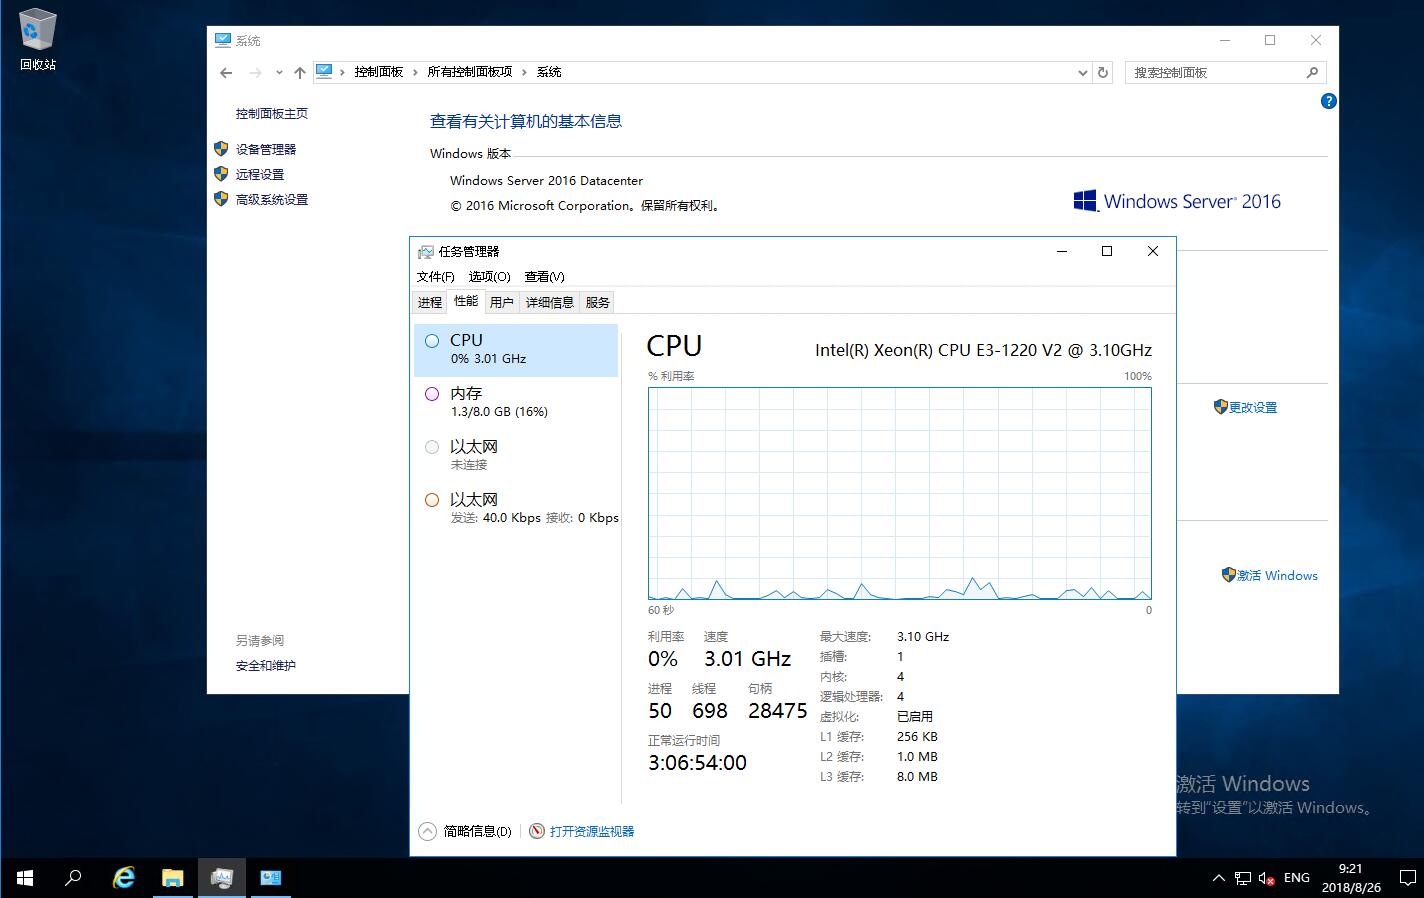Click the computer icon in address bar

324,71
